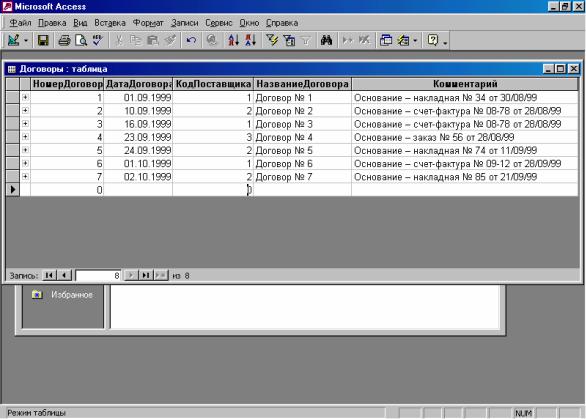Go to last record navigation button
Screen dimensions: 586x419
tap(146, 275)
